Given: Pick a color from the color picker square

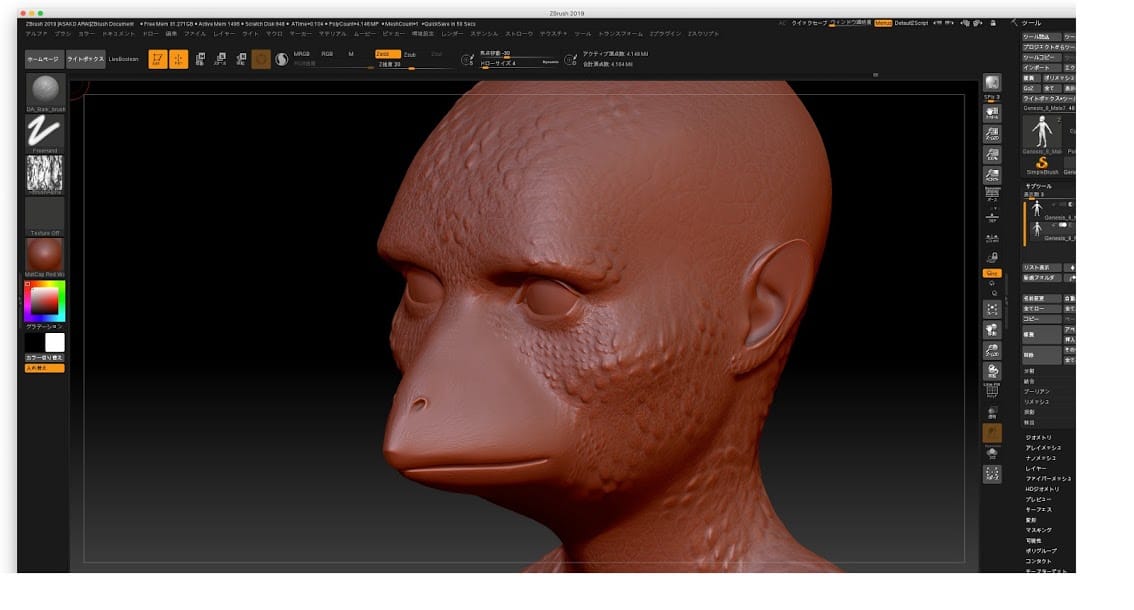Looking at the screenshot, I should [46, 300].
